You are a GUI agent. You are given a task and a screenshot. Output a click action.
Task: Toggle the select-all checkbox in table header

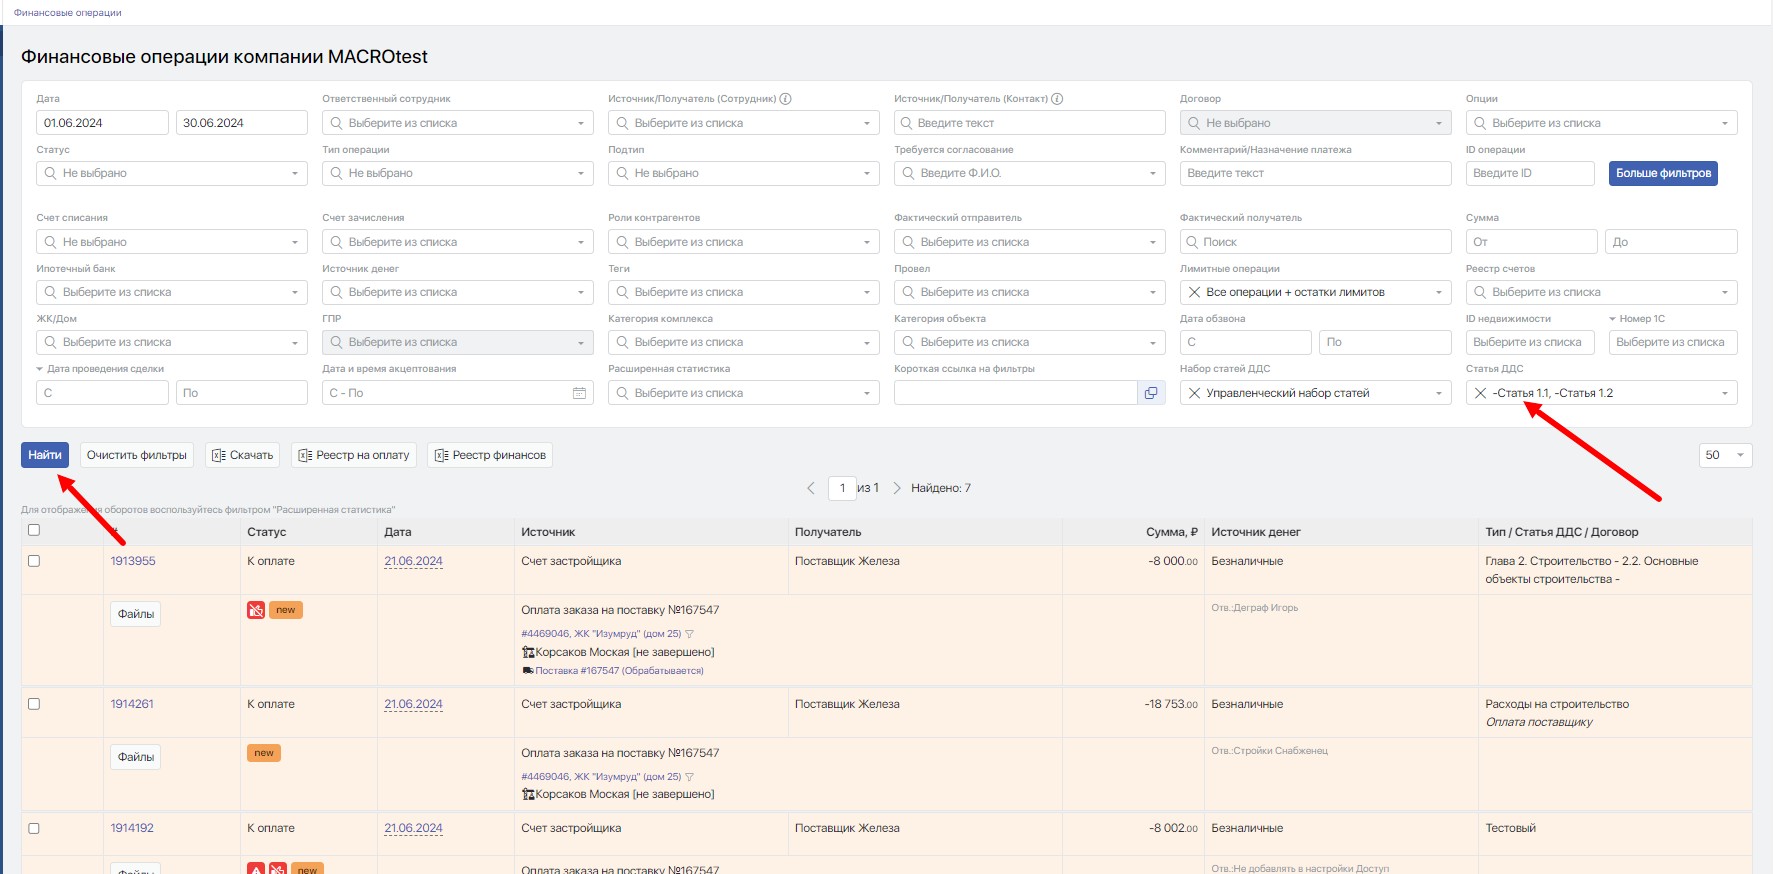click(34, 530)
